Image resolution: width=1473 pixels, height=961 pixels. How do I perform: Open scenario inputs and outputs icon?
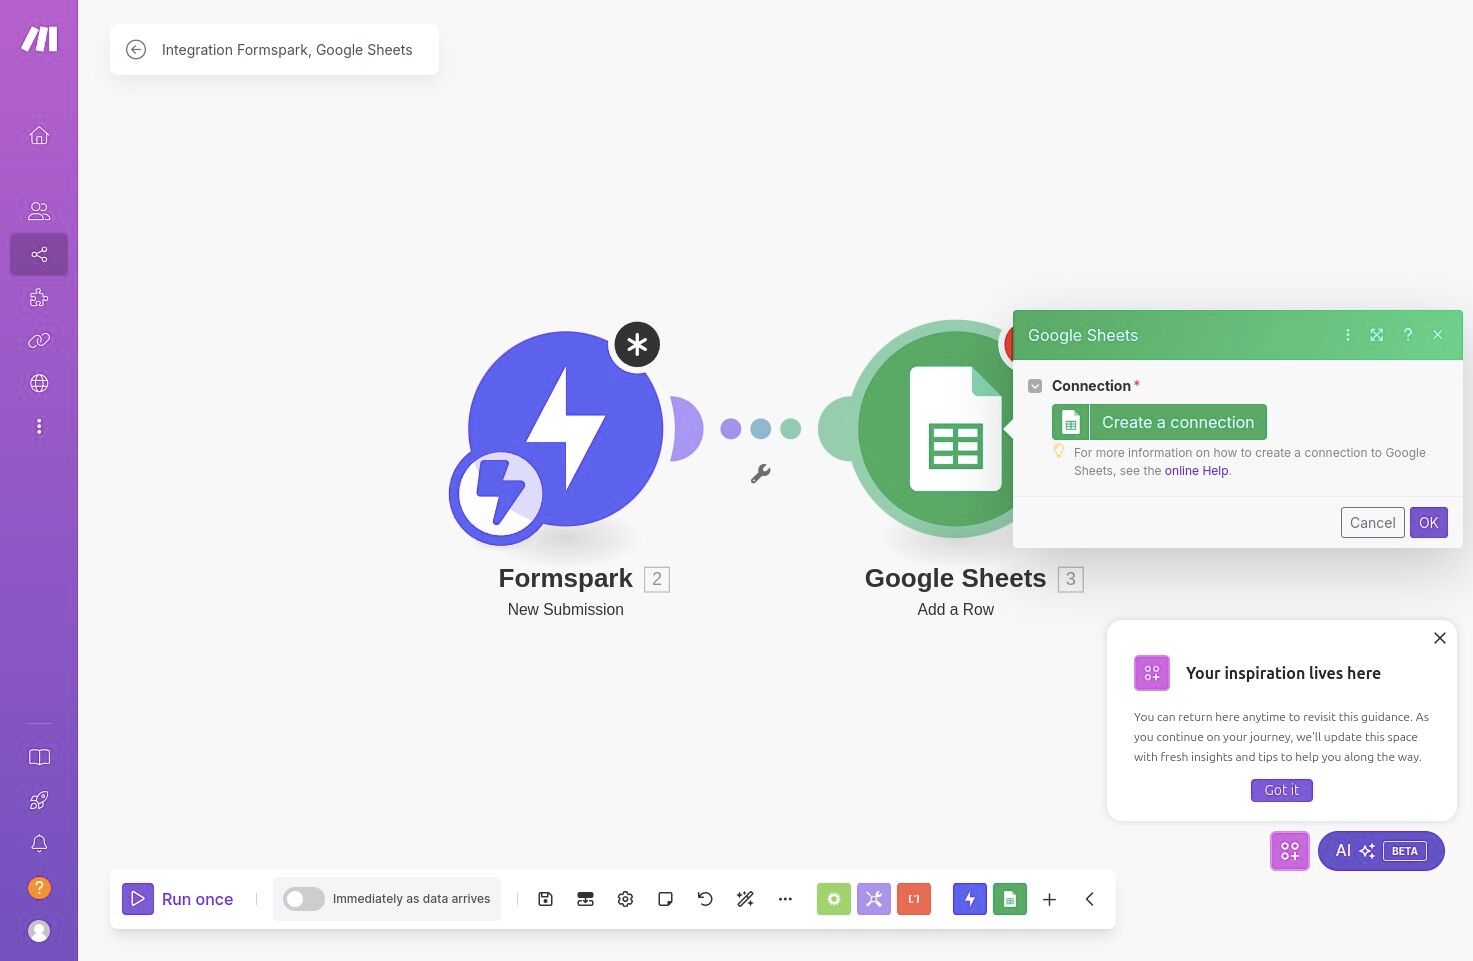click(585, 899)
